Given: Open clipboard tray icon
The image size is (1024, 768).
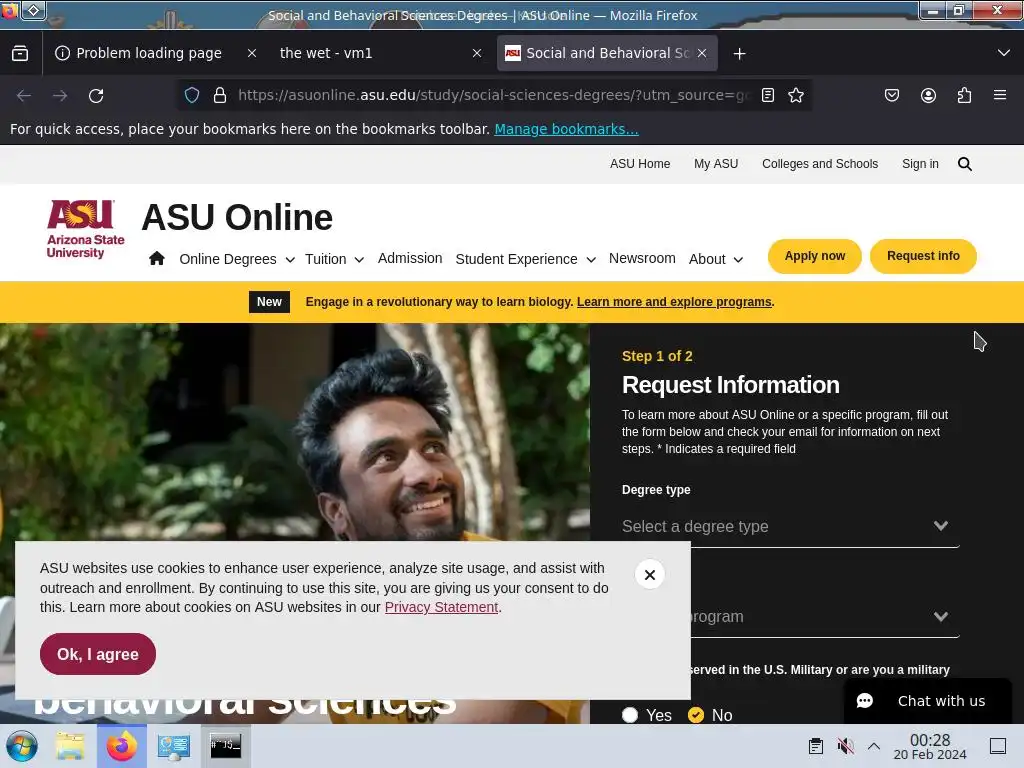Looking at the screenshot, I should 816,746.
